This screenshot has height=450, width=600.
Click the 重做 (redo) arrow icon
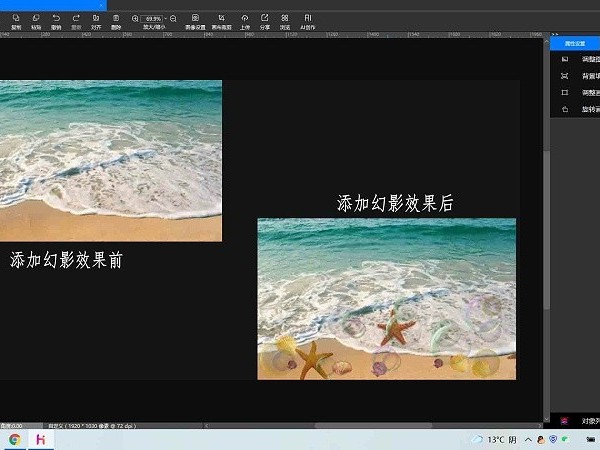(x=76, y=20)
